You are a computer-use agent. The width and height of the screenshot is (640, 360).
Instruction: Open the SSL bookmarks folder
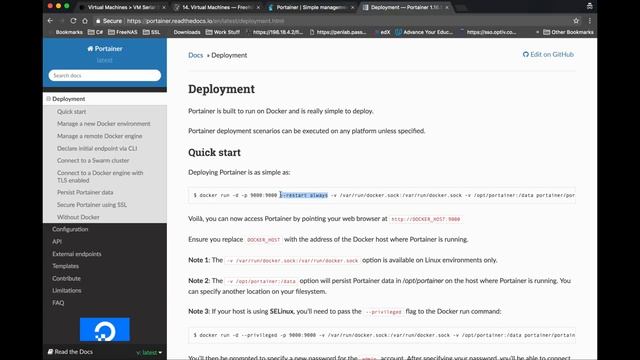click(x=151, y=32)
